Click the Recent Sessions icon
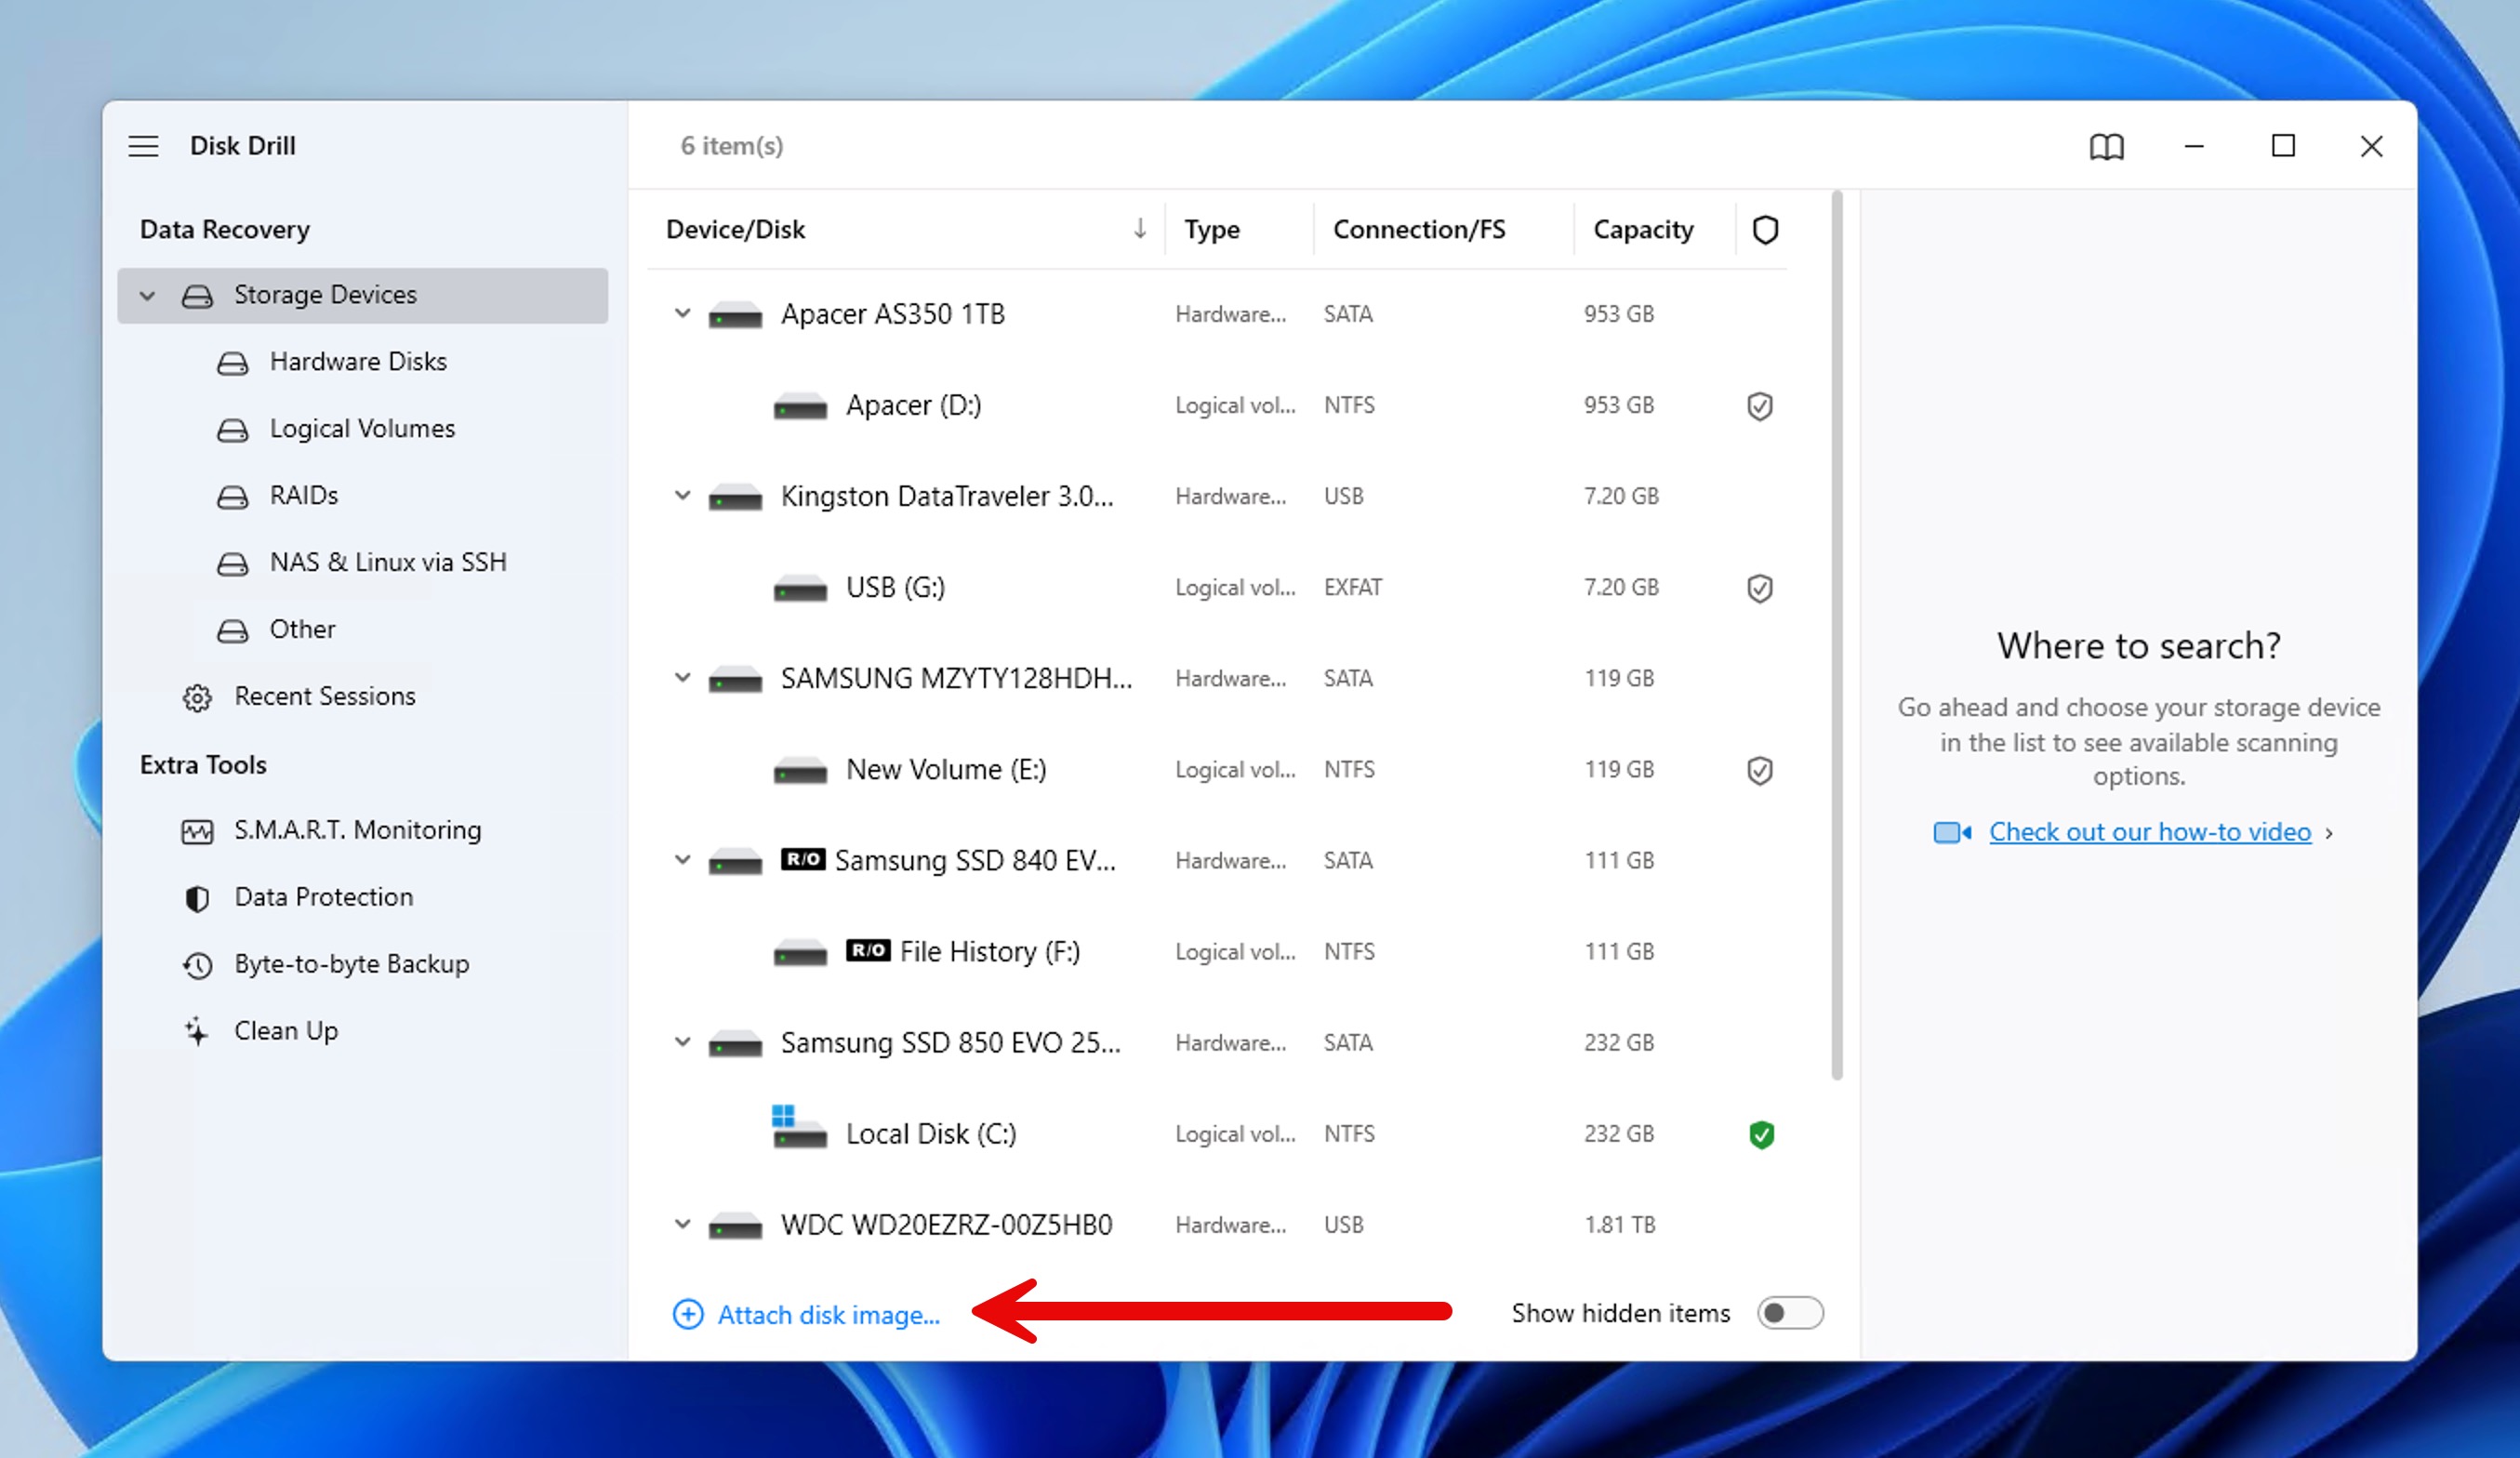This screenshot has width=2520, height=1458. click(x=196, y=696)
